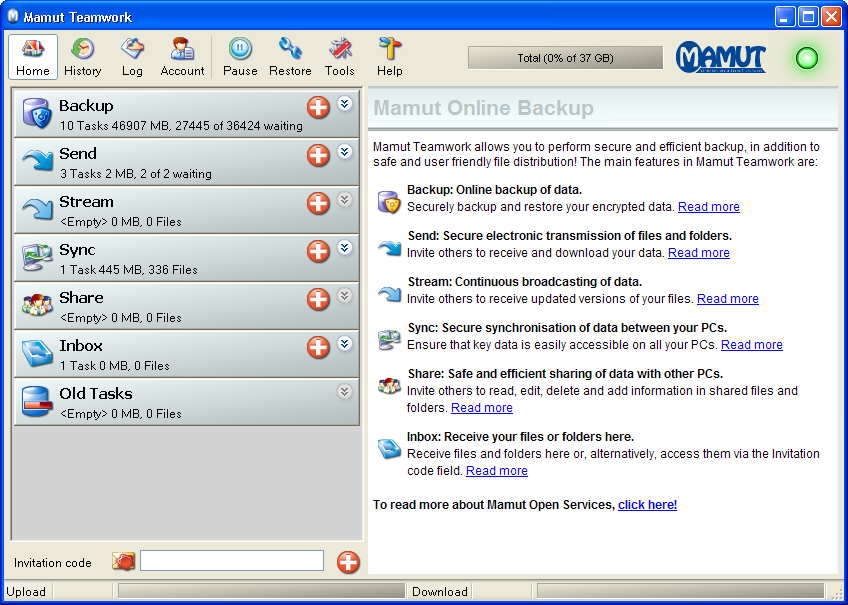Select the Sync section header
Image resolution: width=848 pixels, height=605 pixels.
click(187, 258)
